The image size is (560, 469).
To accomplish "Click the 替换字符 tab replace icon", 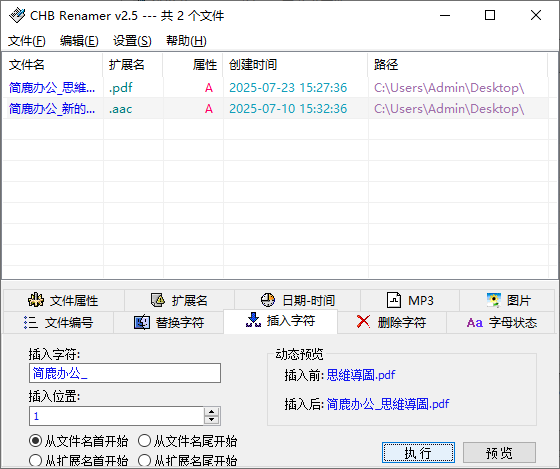I will [142, 322].
